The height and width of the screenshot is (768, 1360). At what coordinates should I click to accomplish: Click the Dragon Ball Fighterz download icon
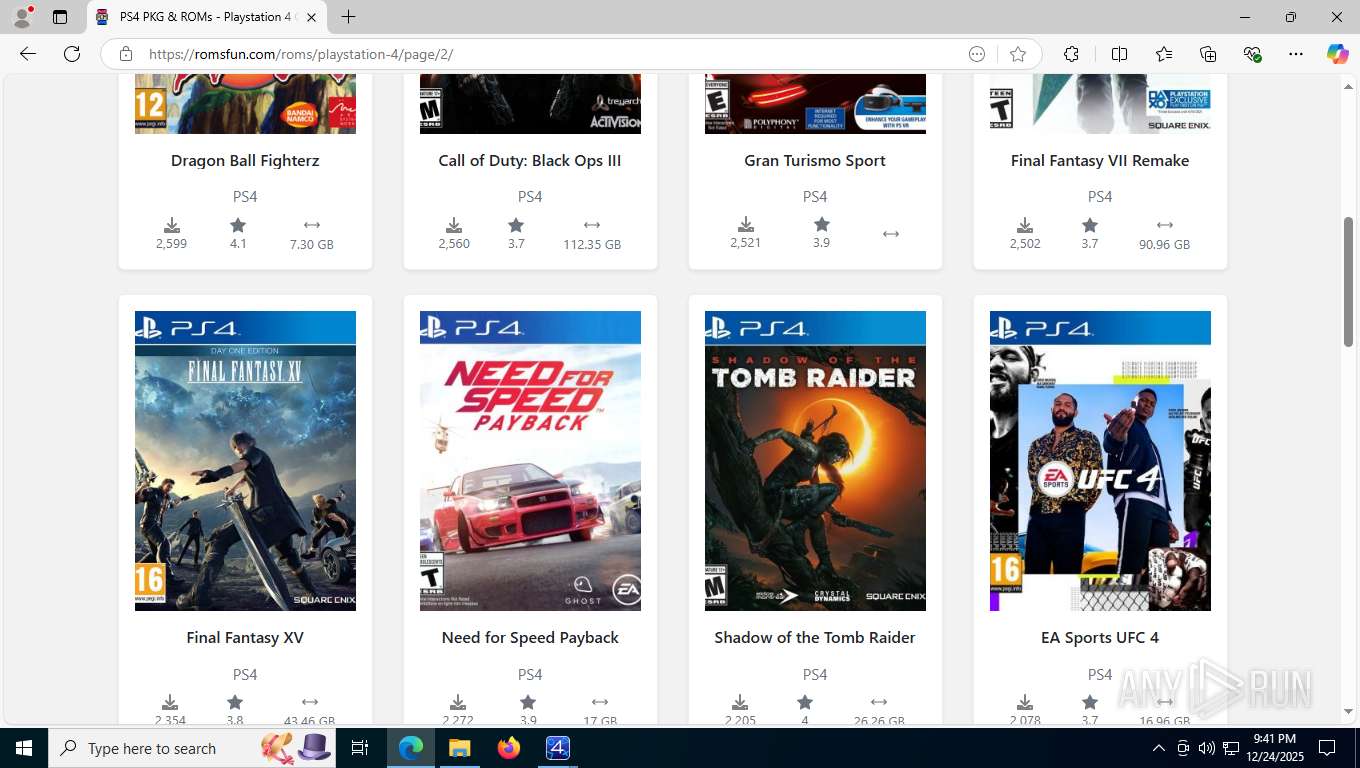pyautogui.click(x=172, y=225)
